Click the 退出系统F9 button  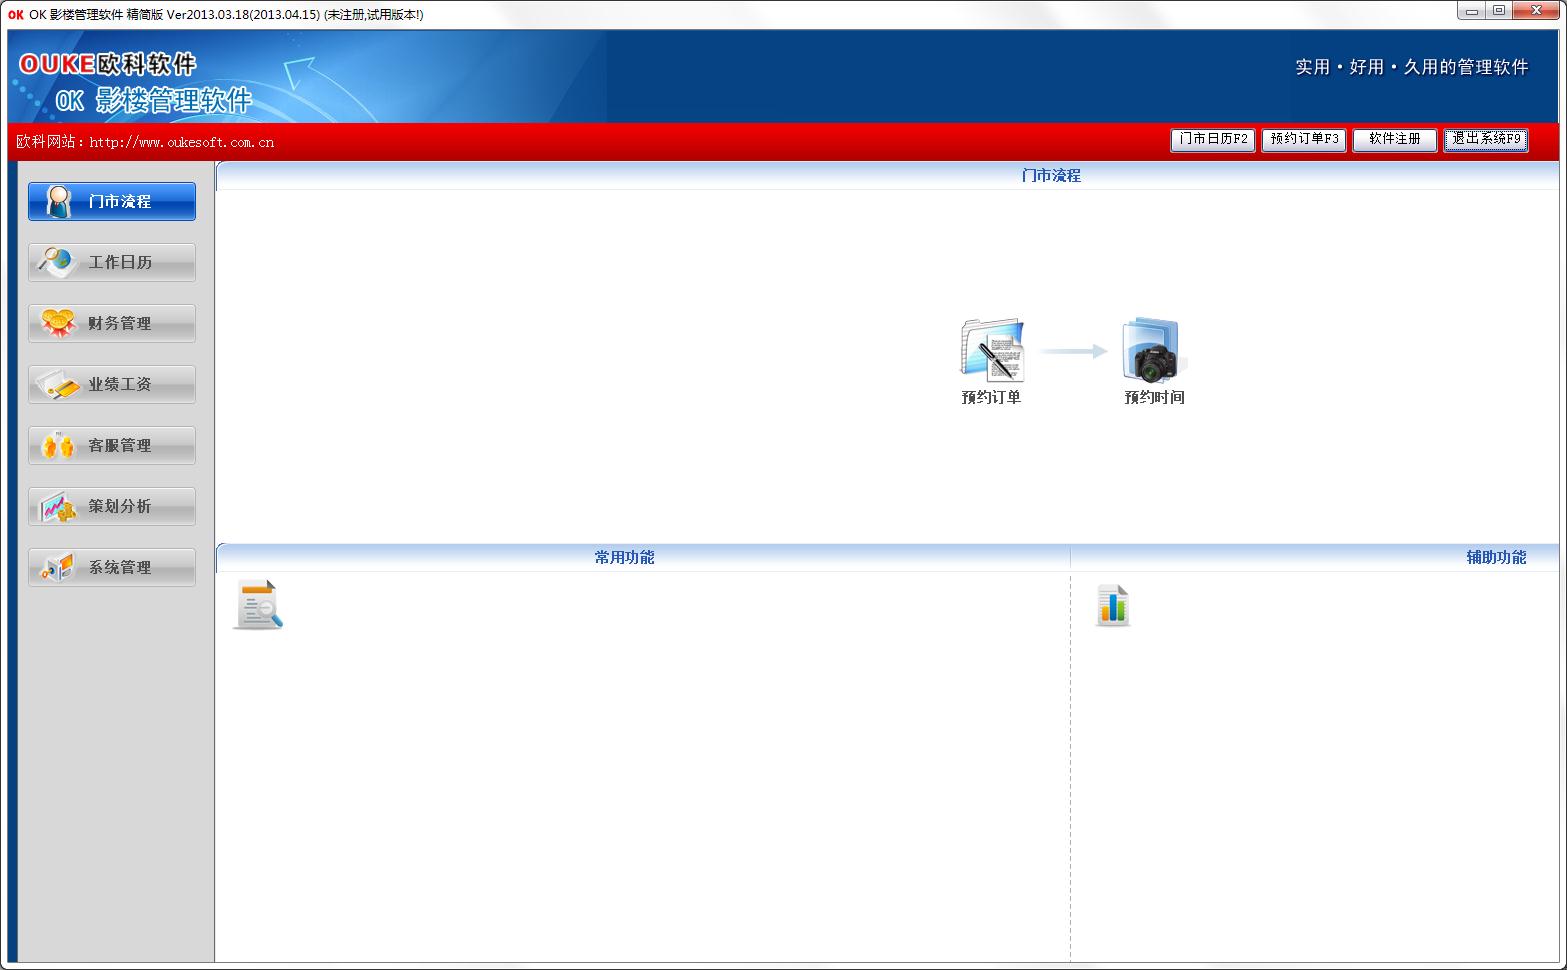point(1486,140)
